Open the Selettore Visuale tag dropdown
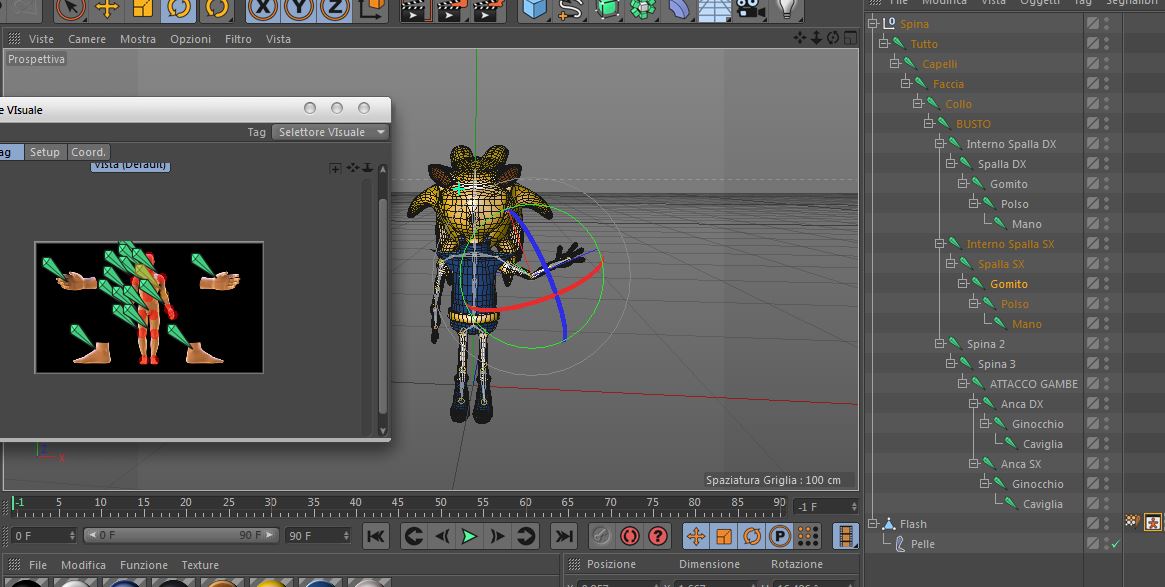This screenshot has height=587, width=1165. [331, 132]
